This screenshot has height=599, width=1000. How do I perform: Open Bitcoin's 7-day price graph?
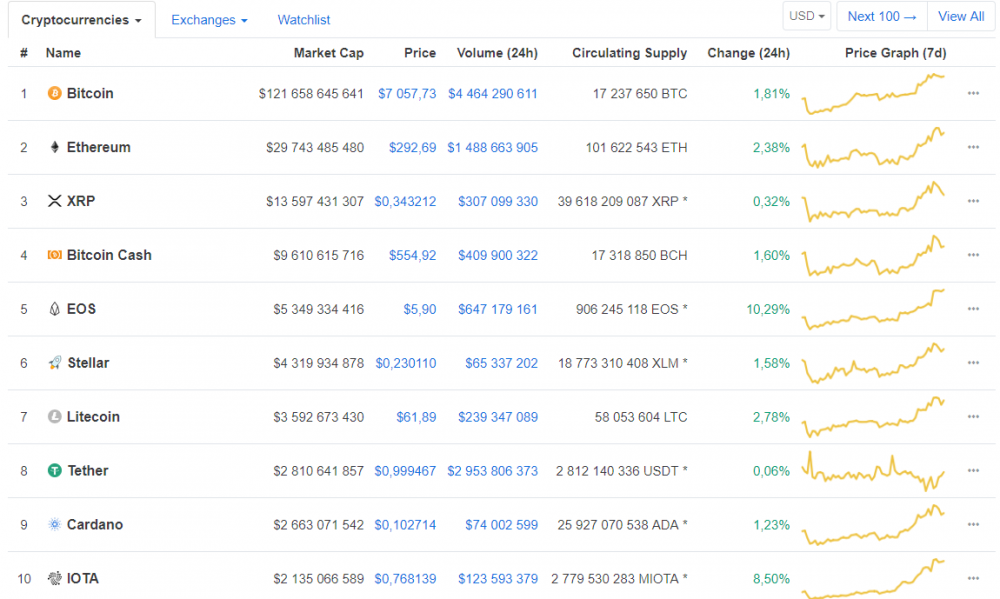pos(873,94)
